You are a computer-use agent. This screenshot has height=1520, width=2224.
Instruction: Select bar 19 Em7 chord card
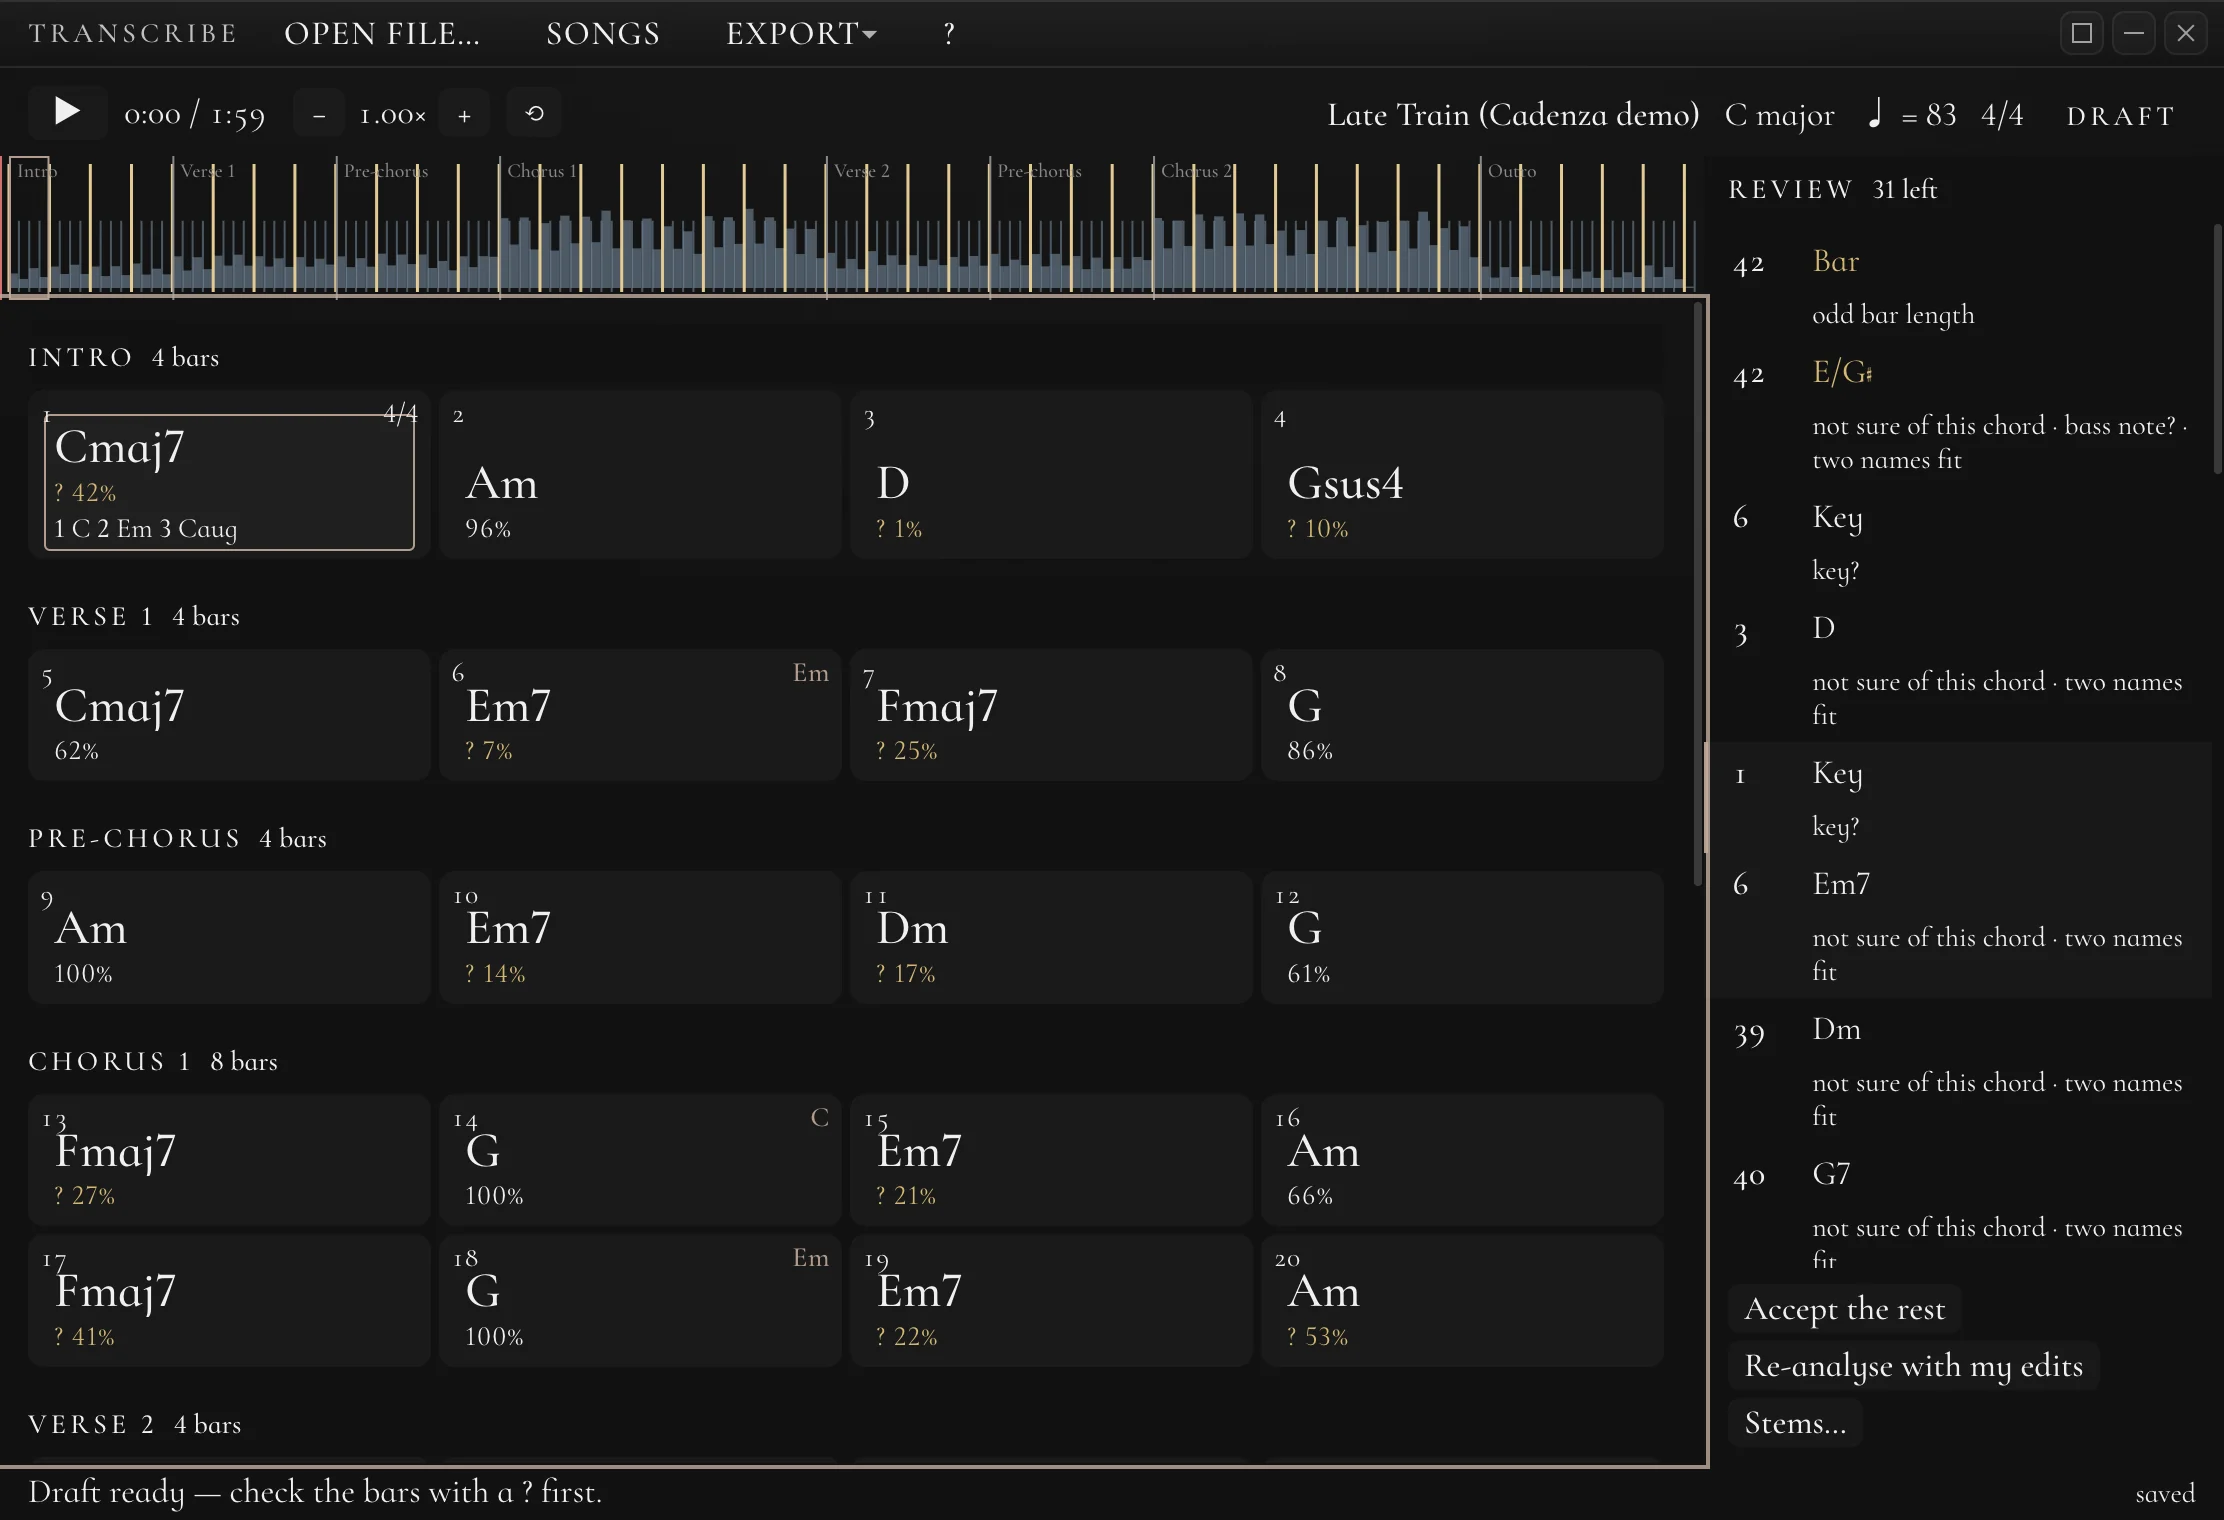(1051, 1301)
